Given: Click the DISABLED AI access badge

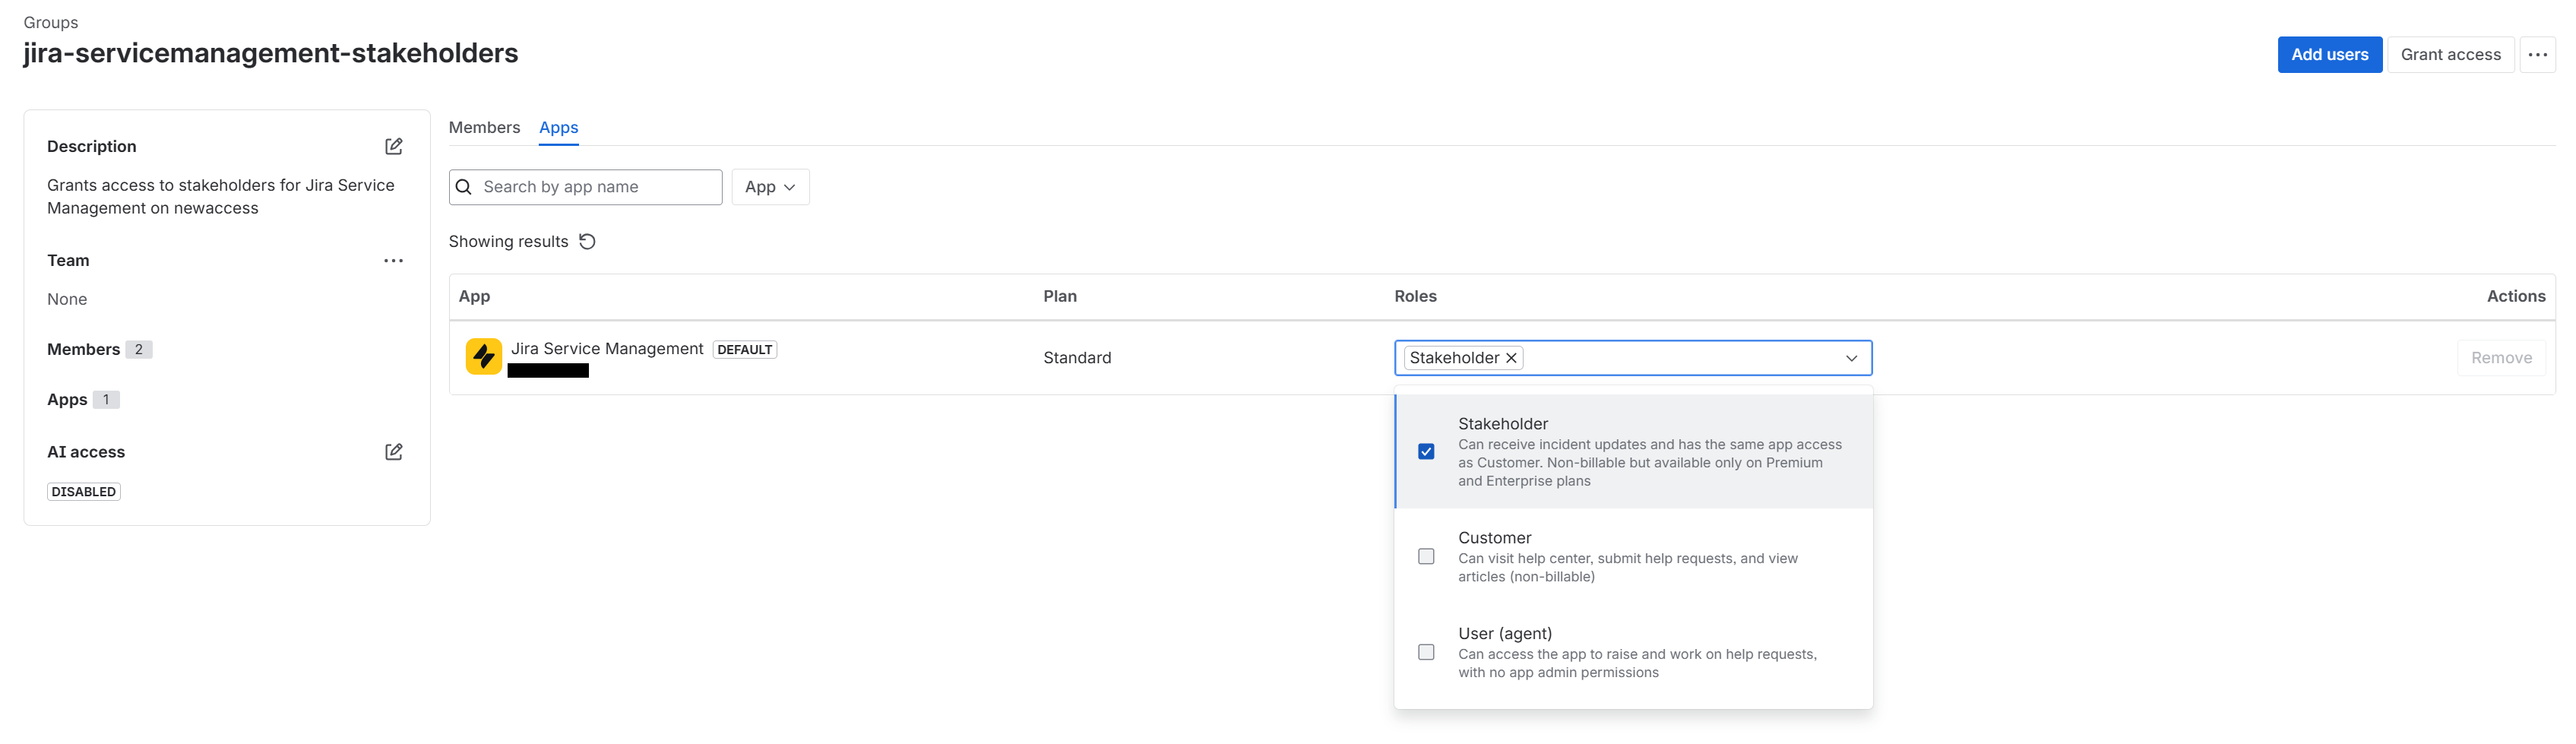Looking at the screenshot, I should (x=83, y=491).
